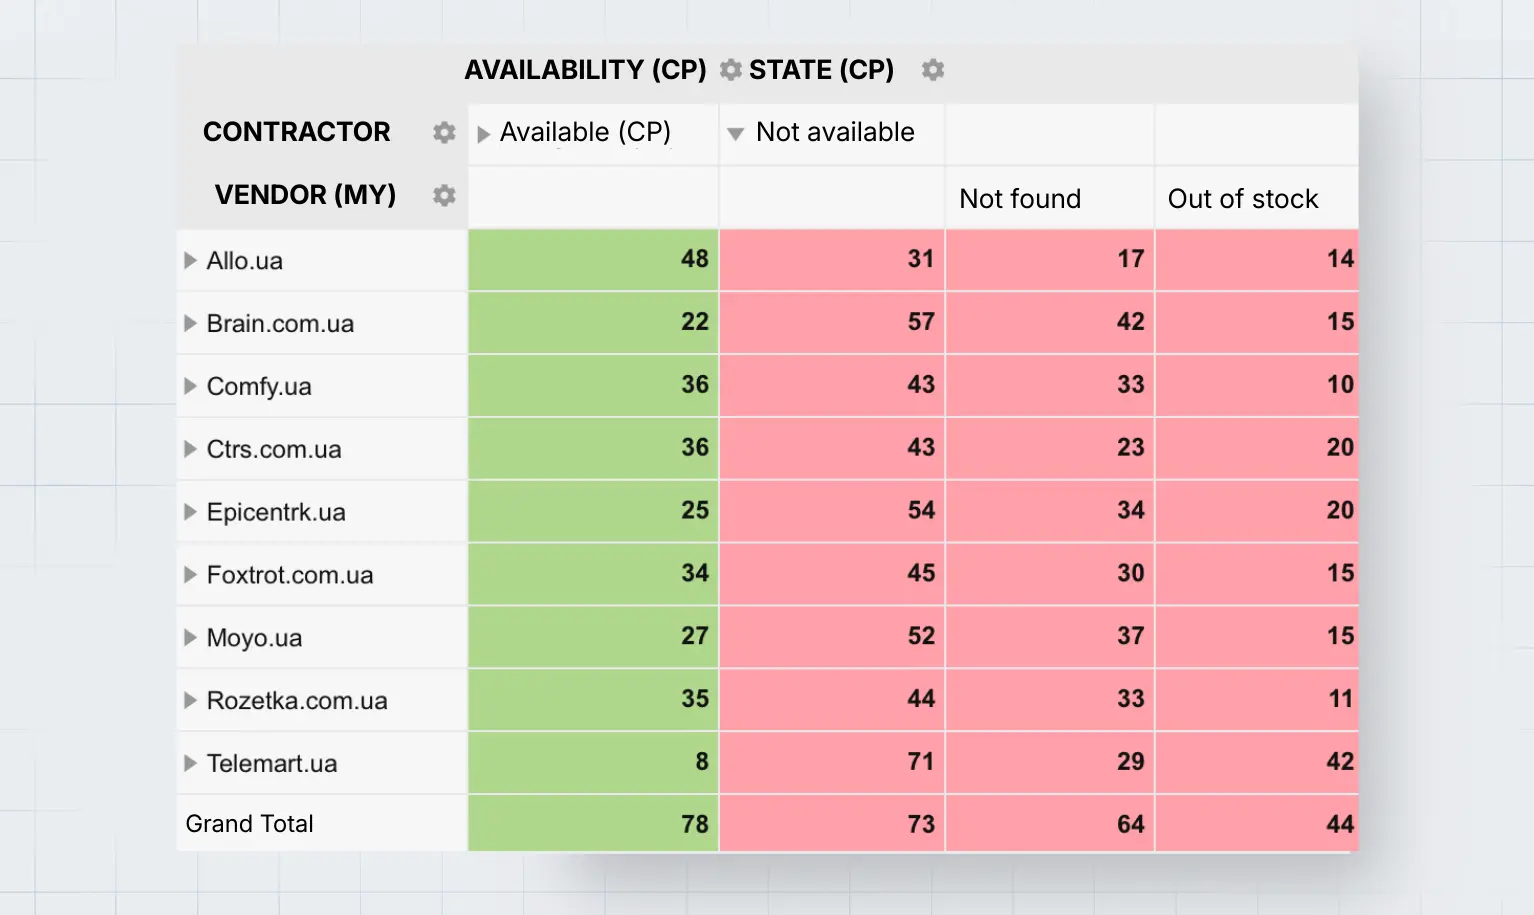This screenshot has height=915, width=1534.
Task: Open the settings gear beside CONTRACTOR
Action: pyautogui.click(x=443, y=132)
